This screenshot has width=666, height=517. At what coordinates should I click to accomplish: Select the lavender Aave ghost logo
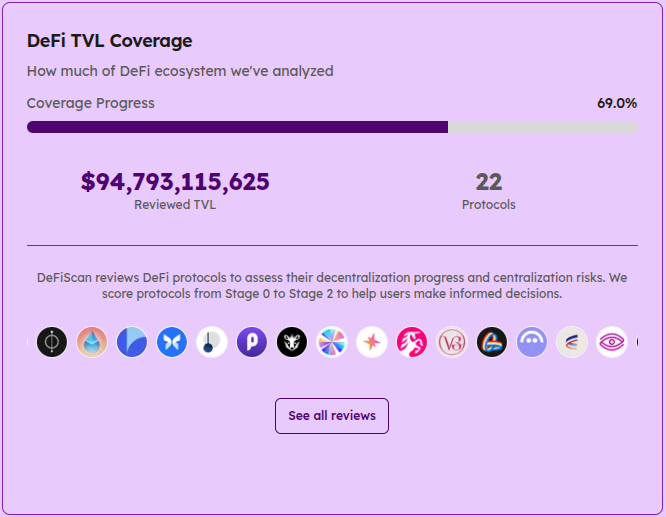click(532, 342)
